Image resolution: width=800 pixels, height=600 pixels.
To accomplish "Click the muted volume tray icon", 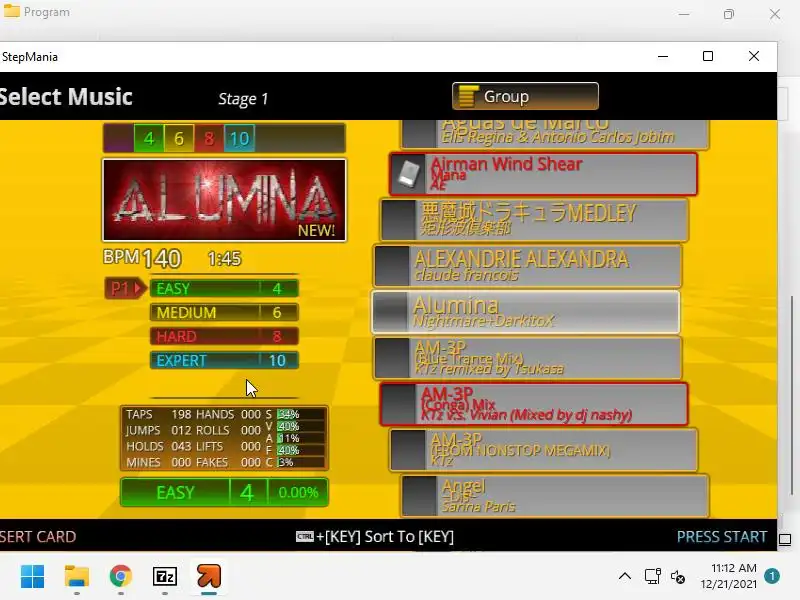I will 678,577.
